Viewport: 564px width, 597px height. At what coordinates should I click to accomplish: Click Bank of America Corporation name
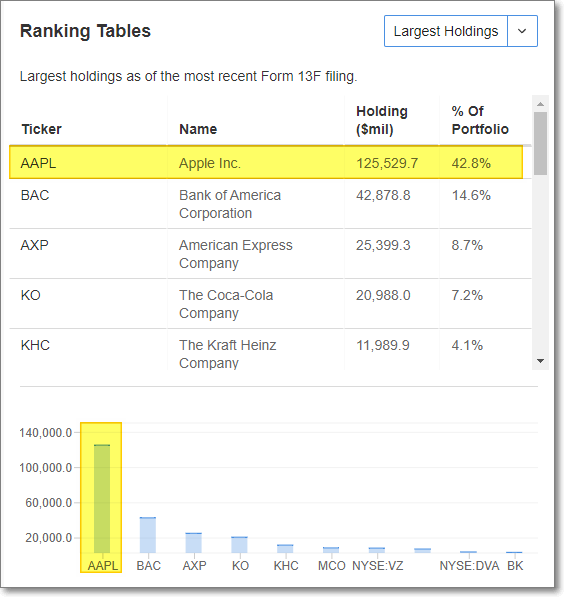(x=230, y=204)
